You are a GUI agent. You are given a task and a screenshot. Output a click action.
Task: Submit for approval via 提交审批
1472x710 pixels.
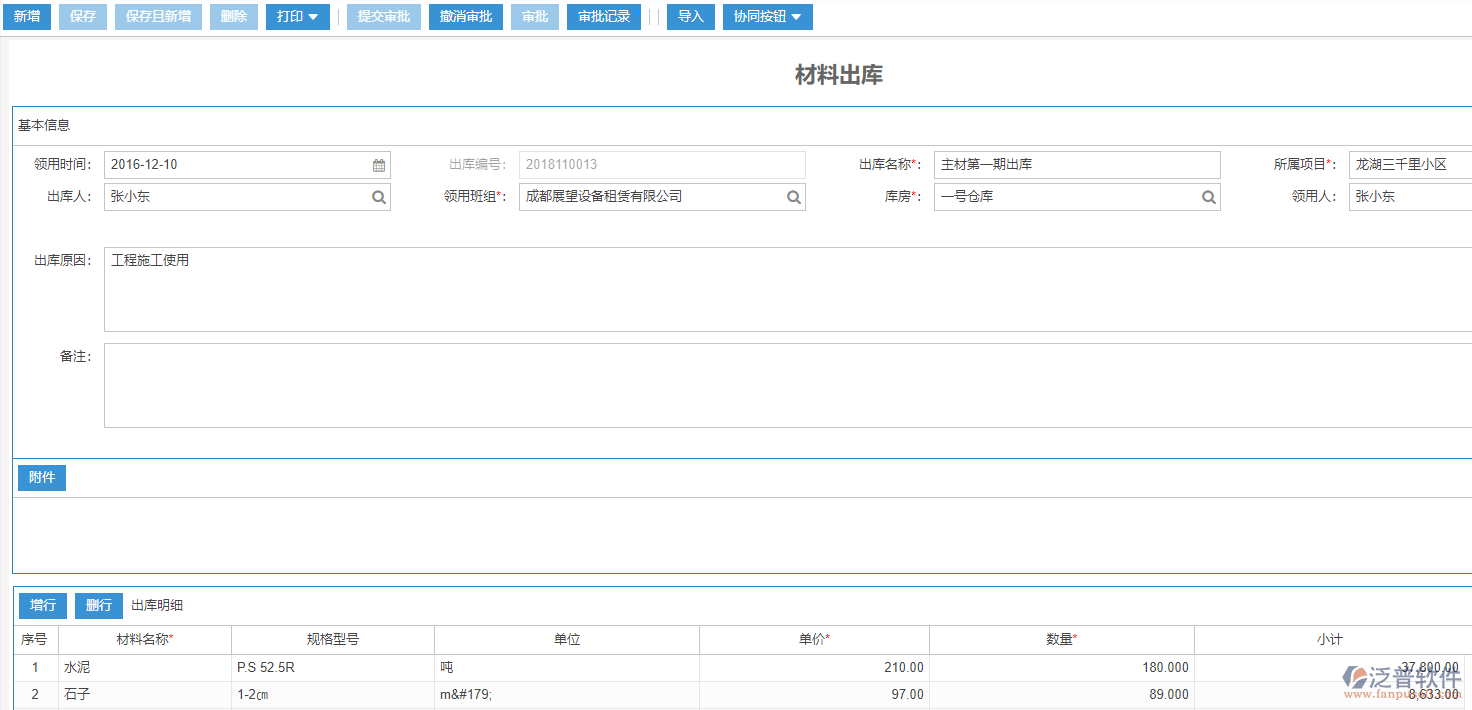point(383,16)
